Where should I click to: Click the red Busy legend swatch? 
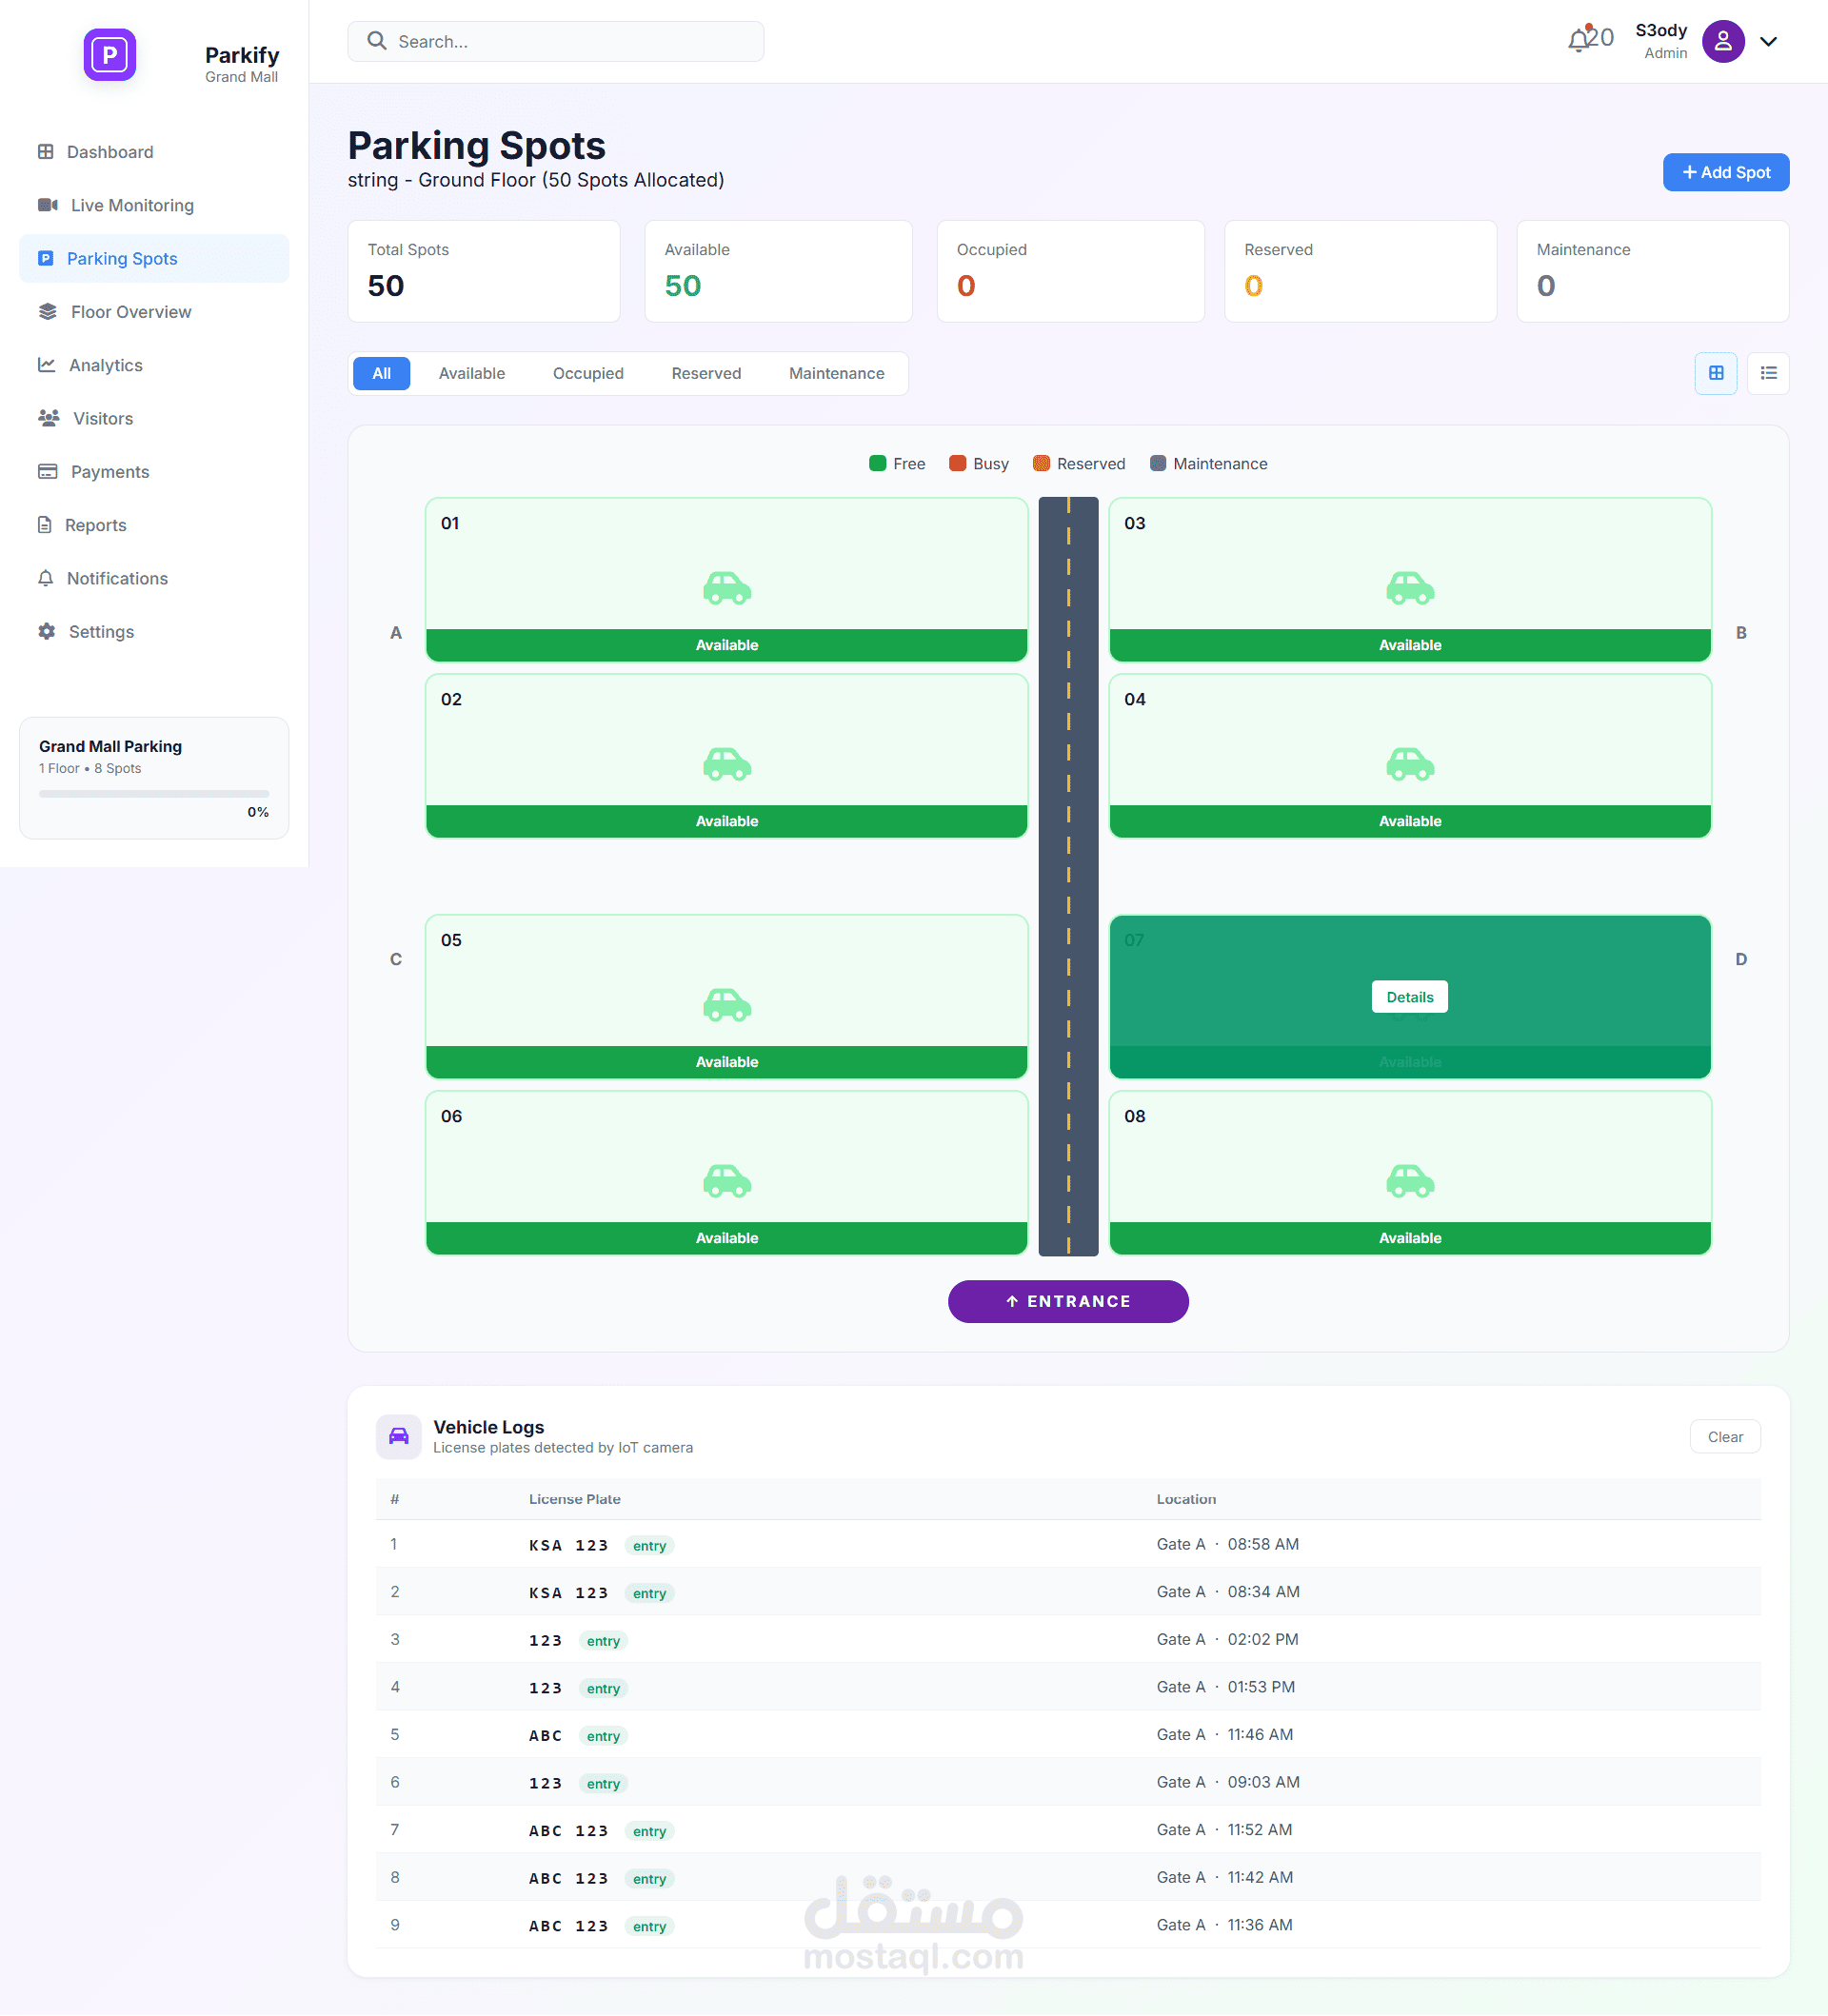[957, 463]
